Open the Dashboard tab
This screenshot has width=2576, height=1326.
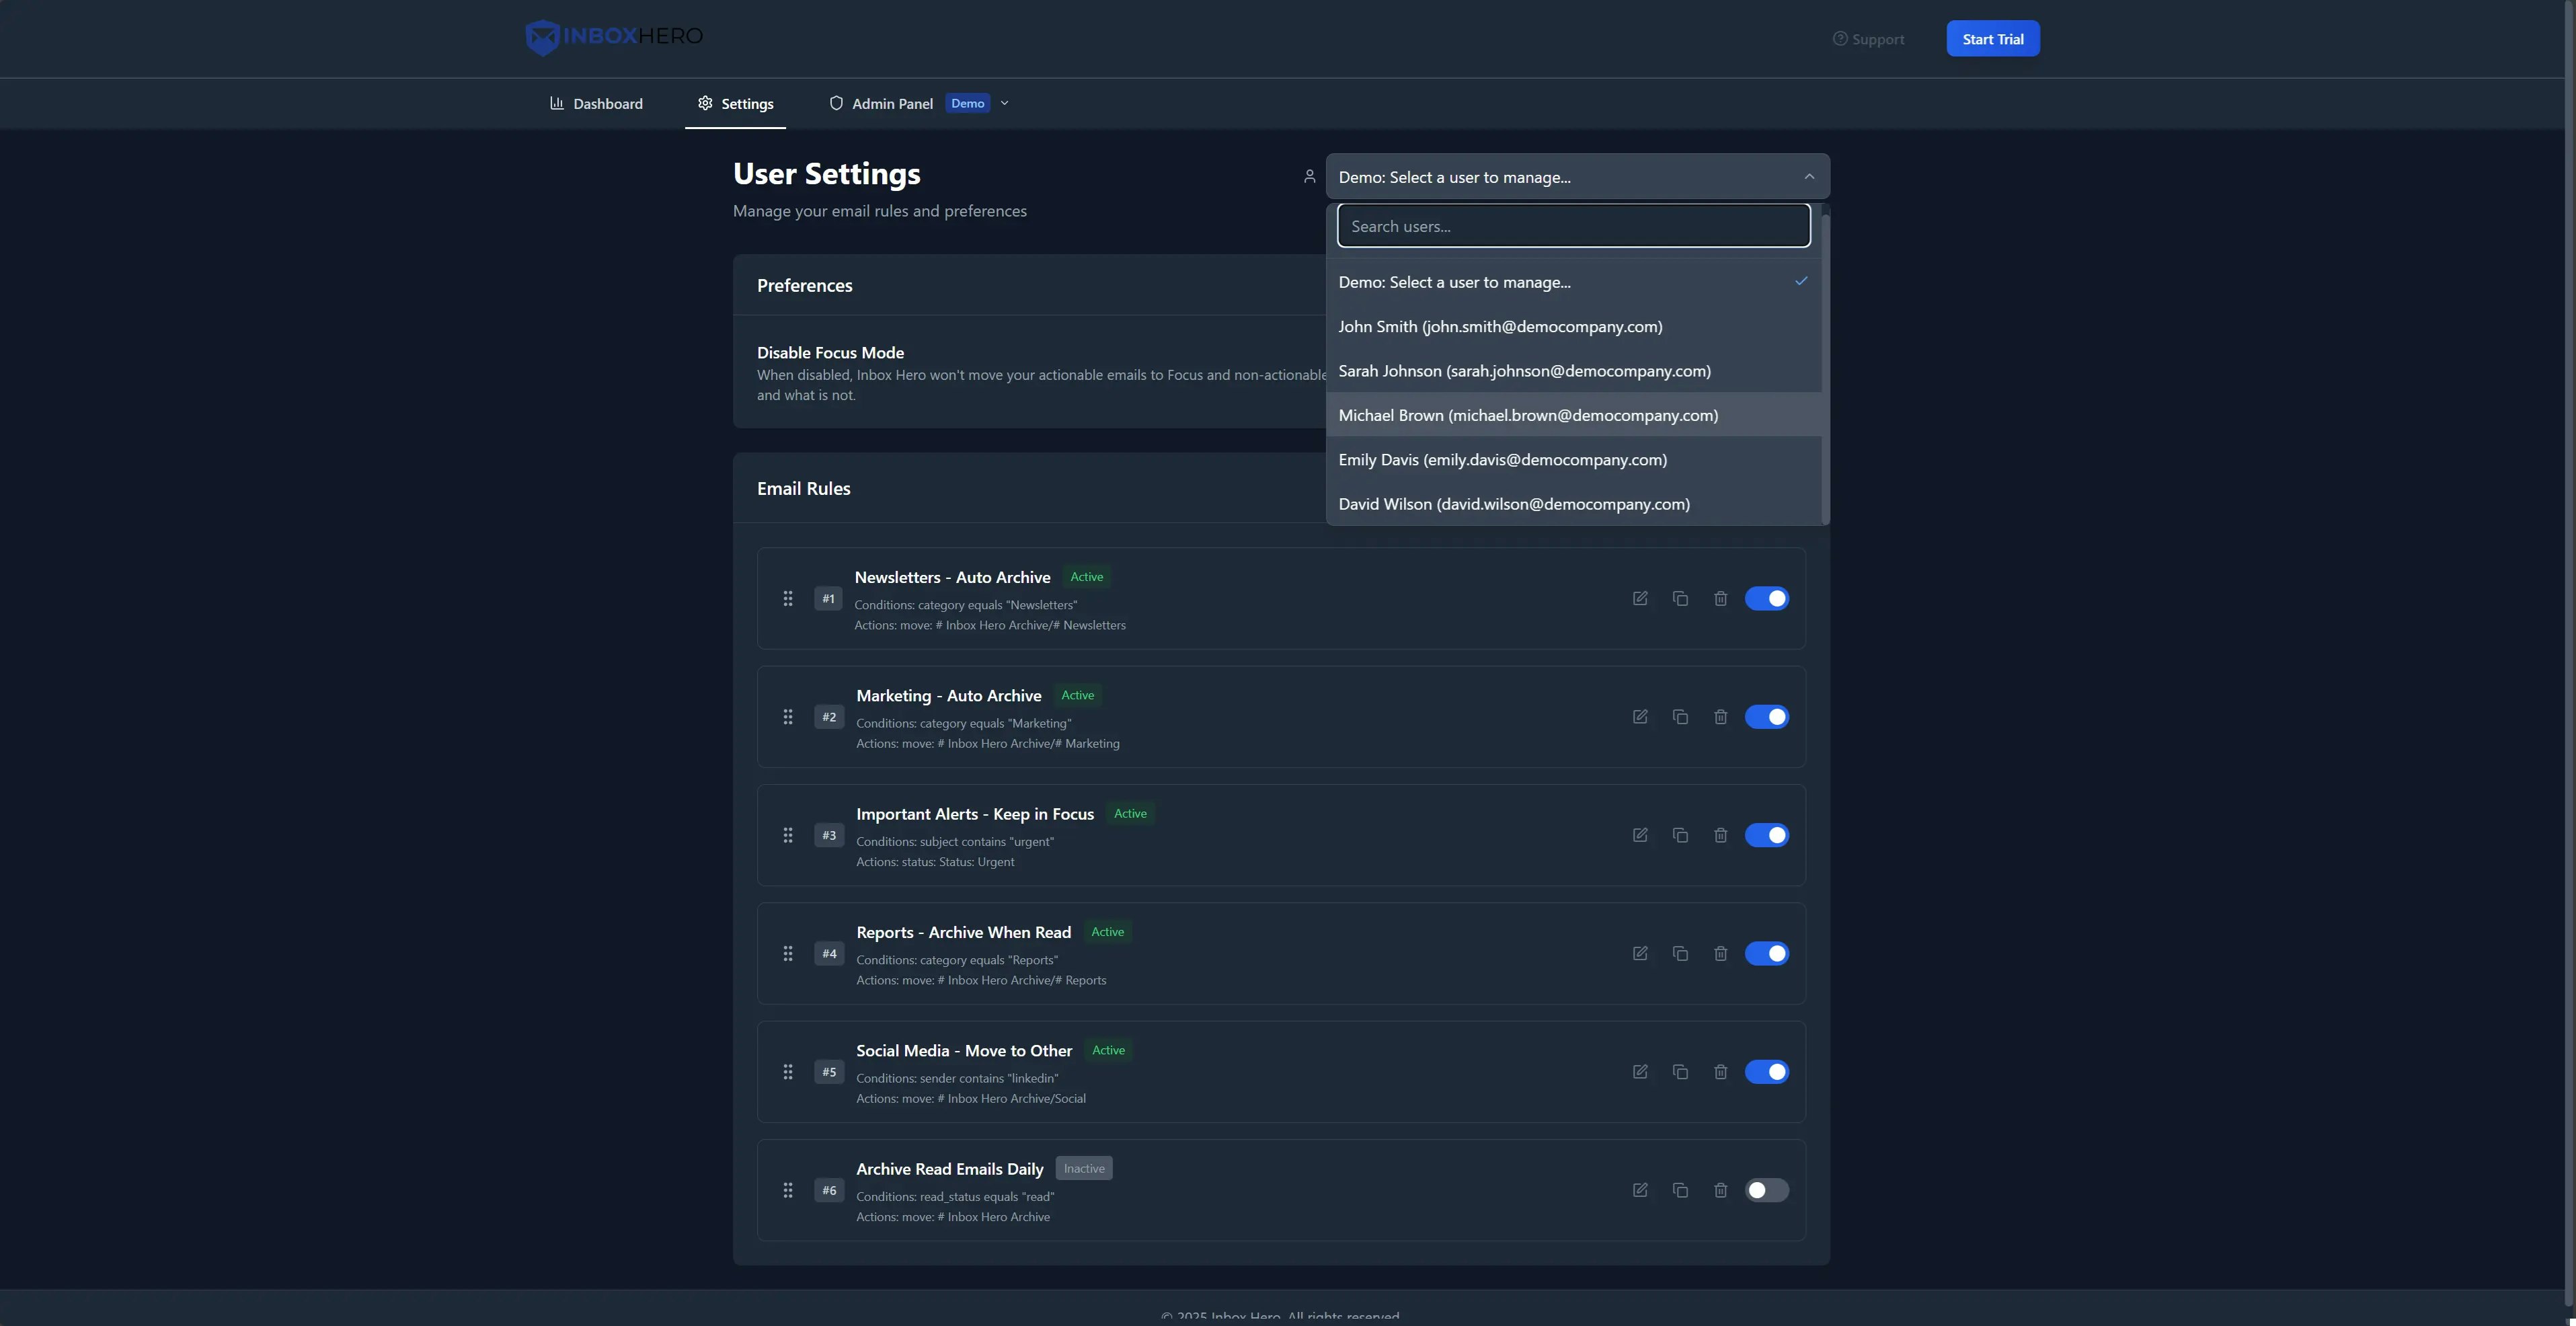596,104
